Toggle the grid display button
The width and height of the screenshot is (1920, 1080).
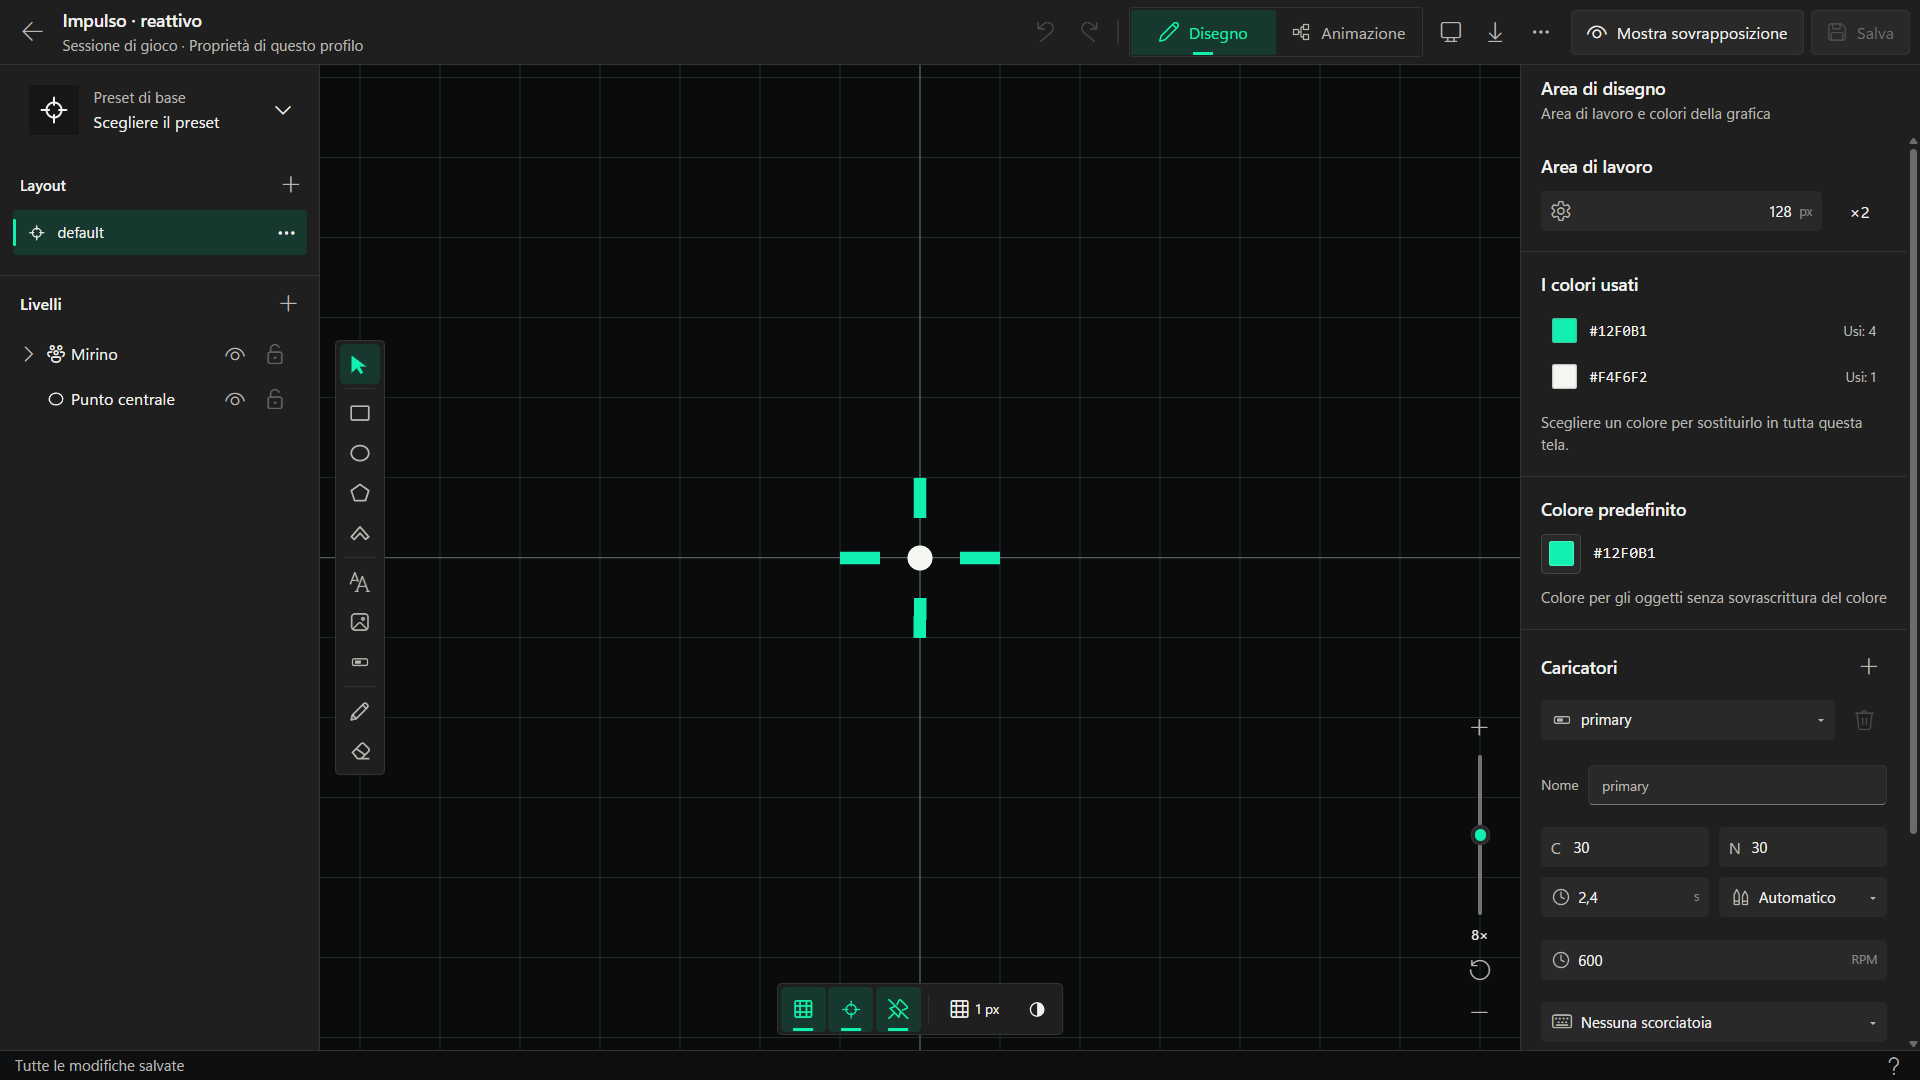tap(803, 1009)
